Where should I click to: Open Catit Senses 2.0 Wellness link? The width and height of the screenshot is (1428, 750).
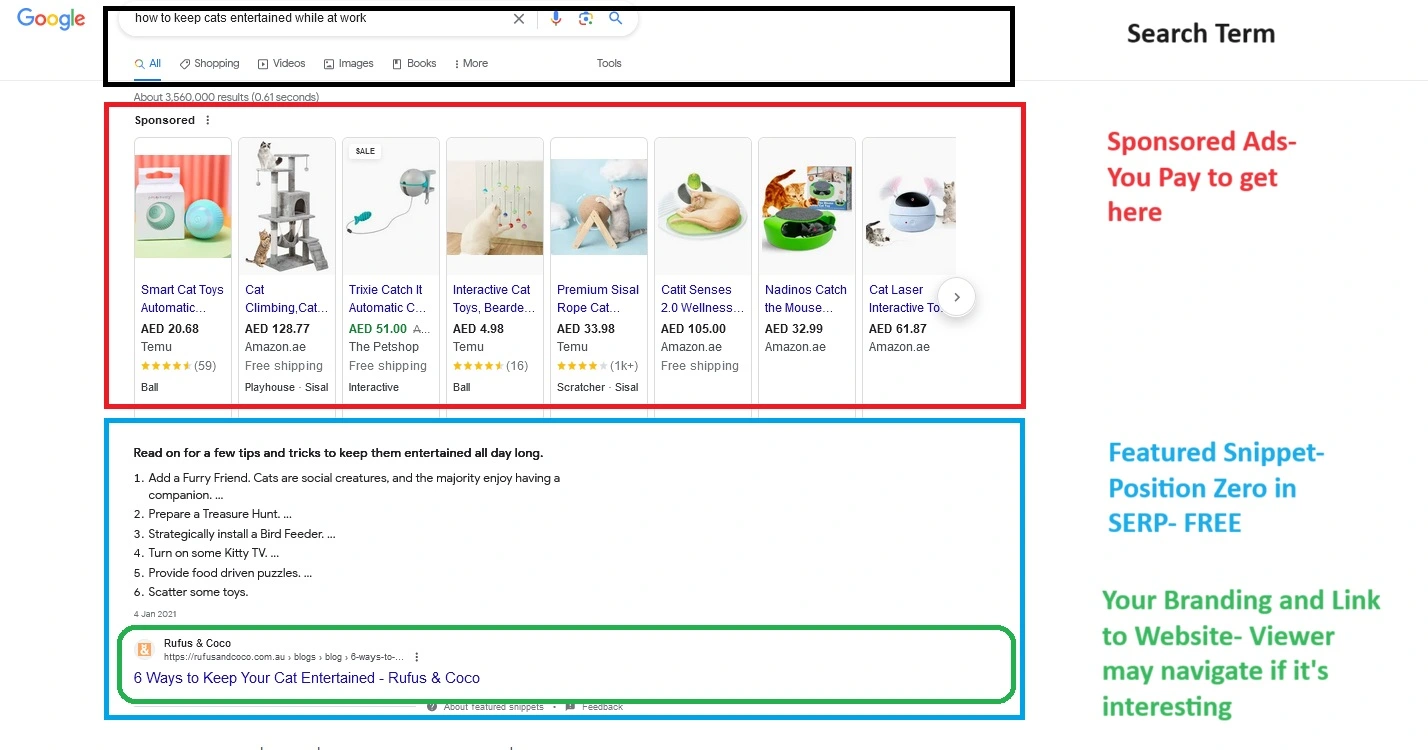[x=701, y=299]
